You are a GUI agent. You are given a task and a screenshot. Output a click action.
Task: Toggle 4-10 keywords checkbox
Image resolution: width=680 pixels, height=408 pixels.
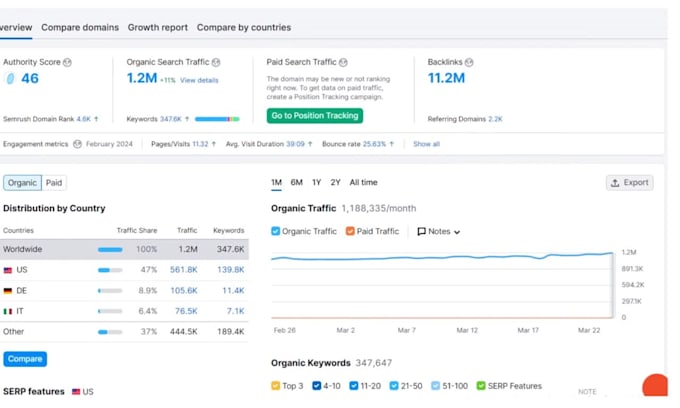(317, 385)
